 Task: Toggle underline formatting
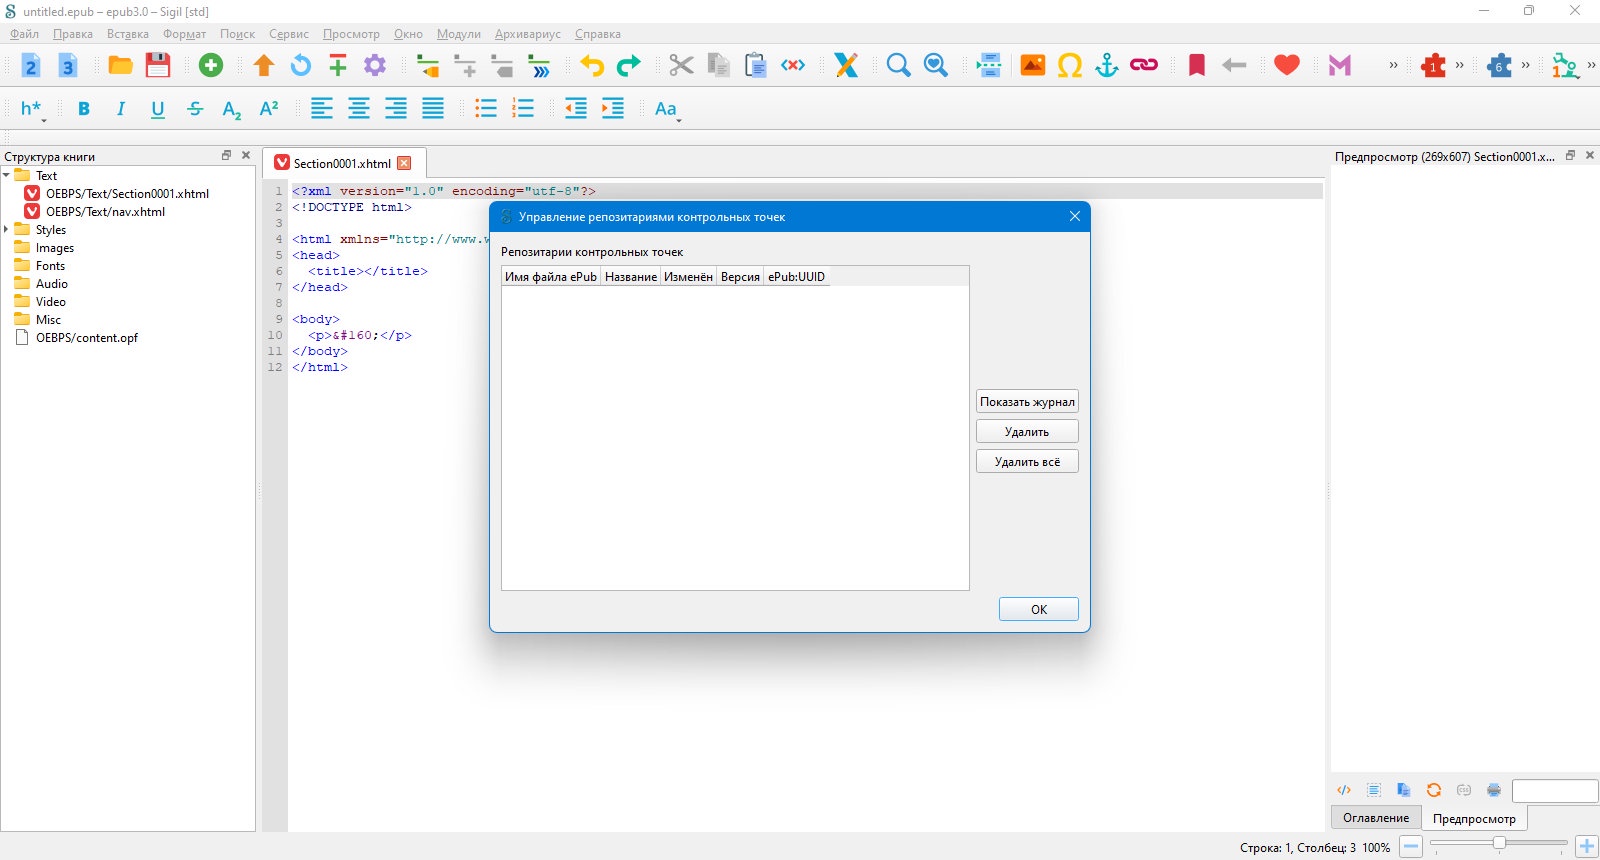[x=158, y=109]
